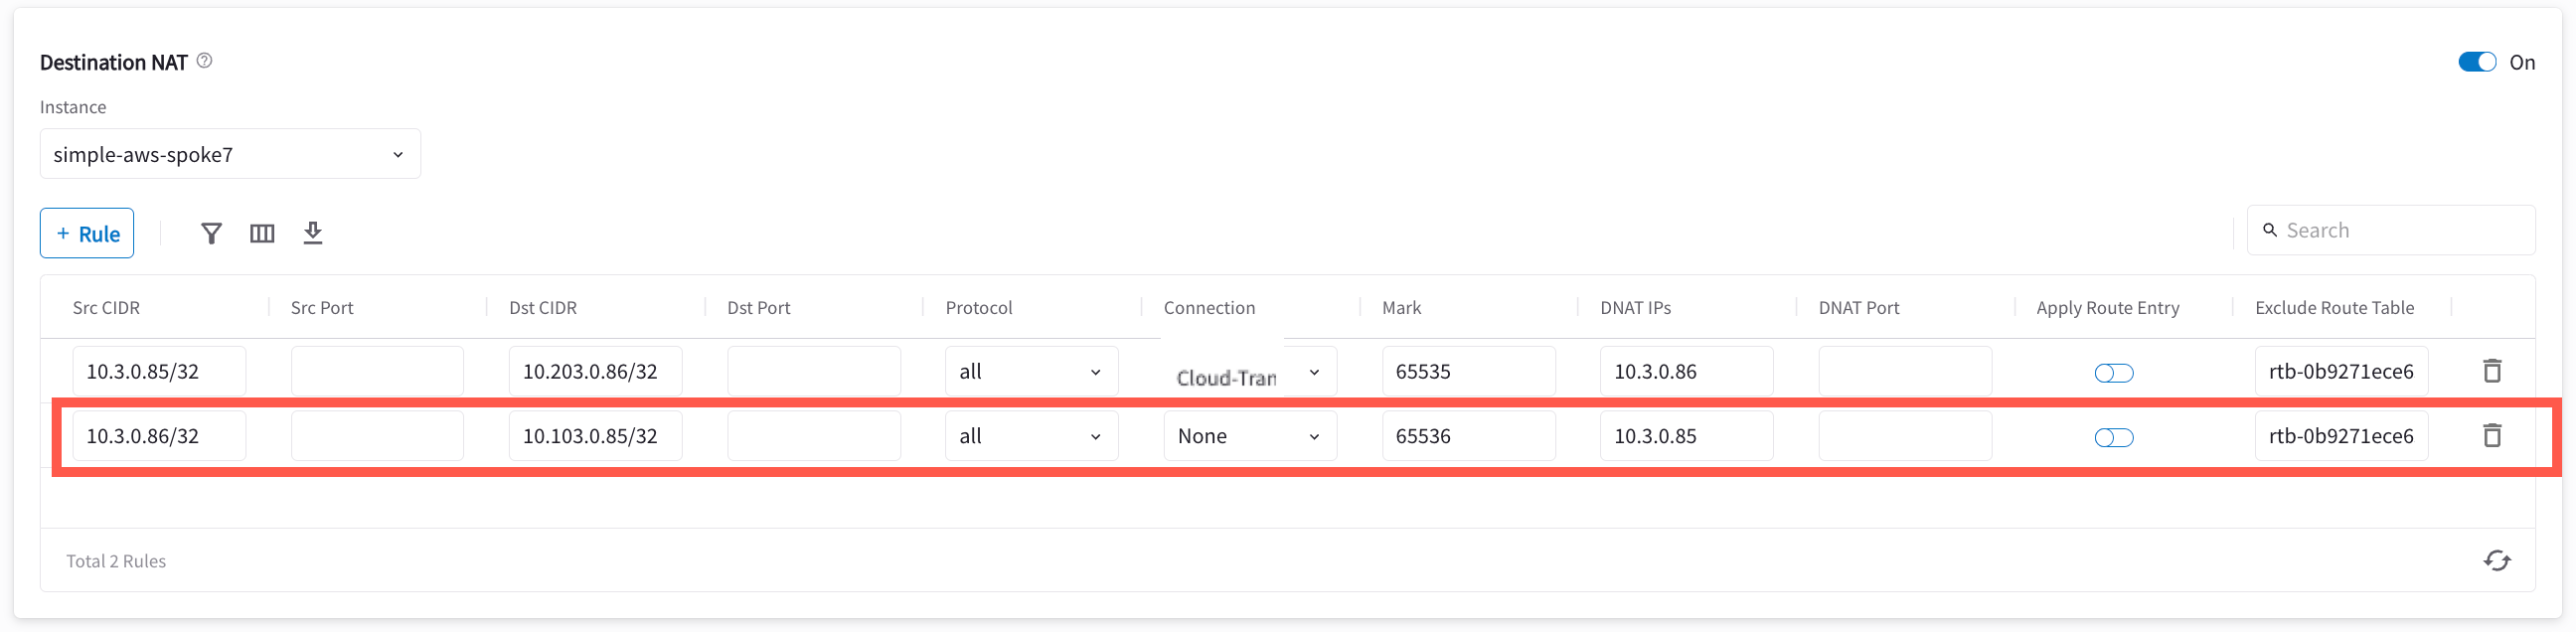Click the search magnifier icon
The height and width of the screenshot is (632, 2576).
coord(2271,230)
